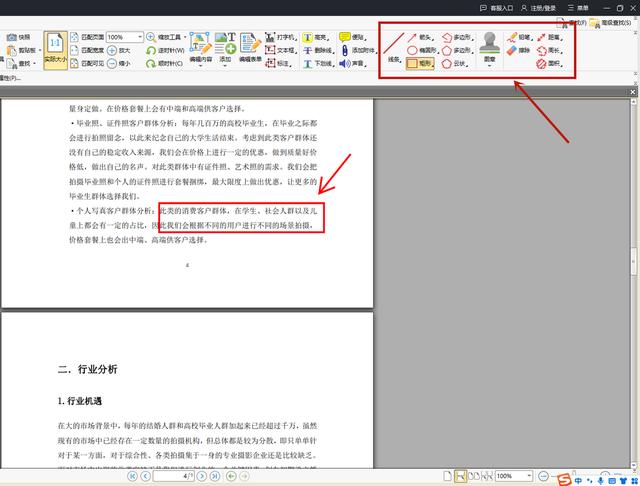Expand the Stamp (图章) dropdown
This screenshot has height=486, width=640.
[x=489, y=65]
